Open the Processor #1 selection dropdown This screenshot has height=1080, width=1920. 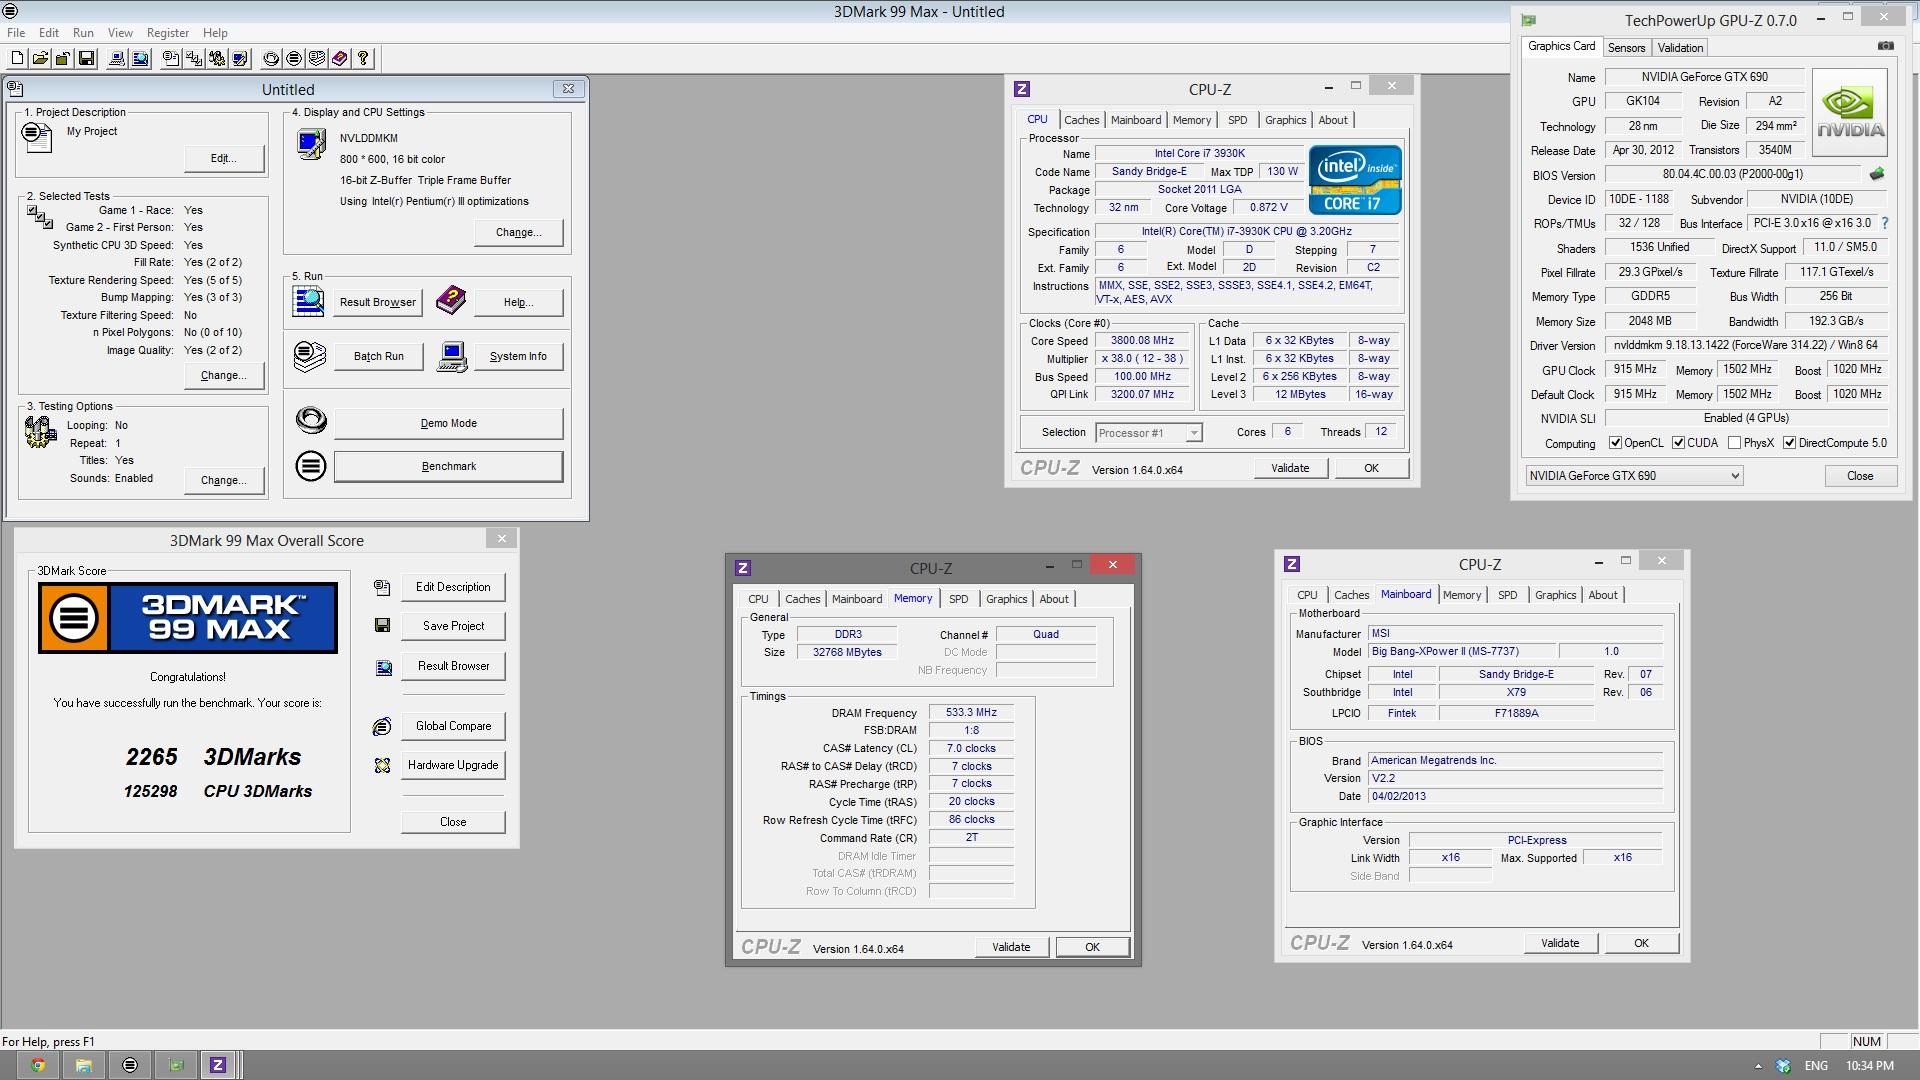[1149, 433]
